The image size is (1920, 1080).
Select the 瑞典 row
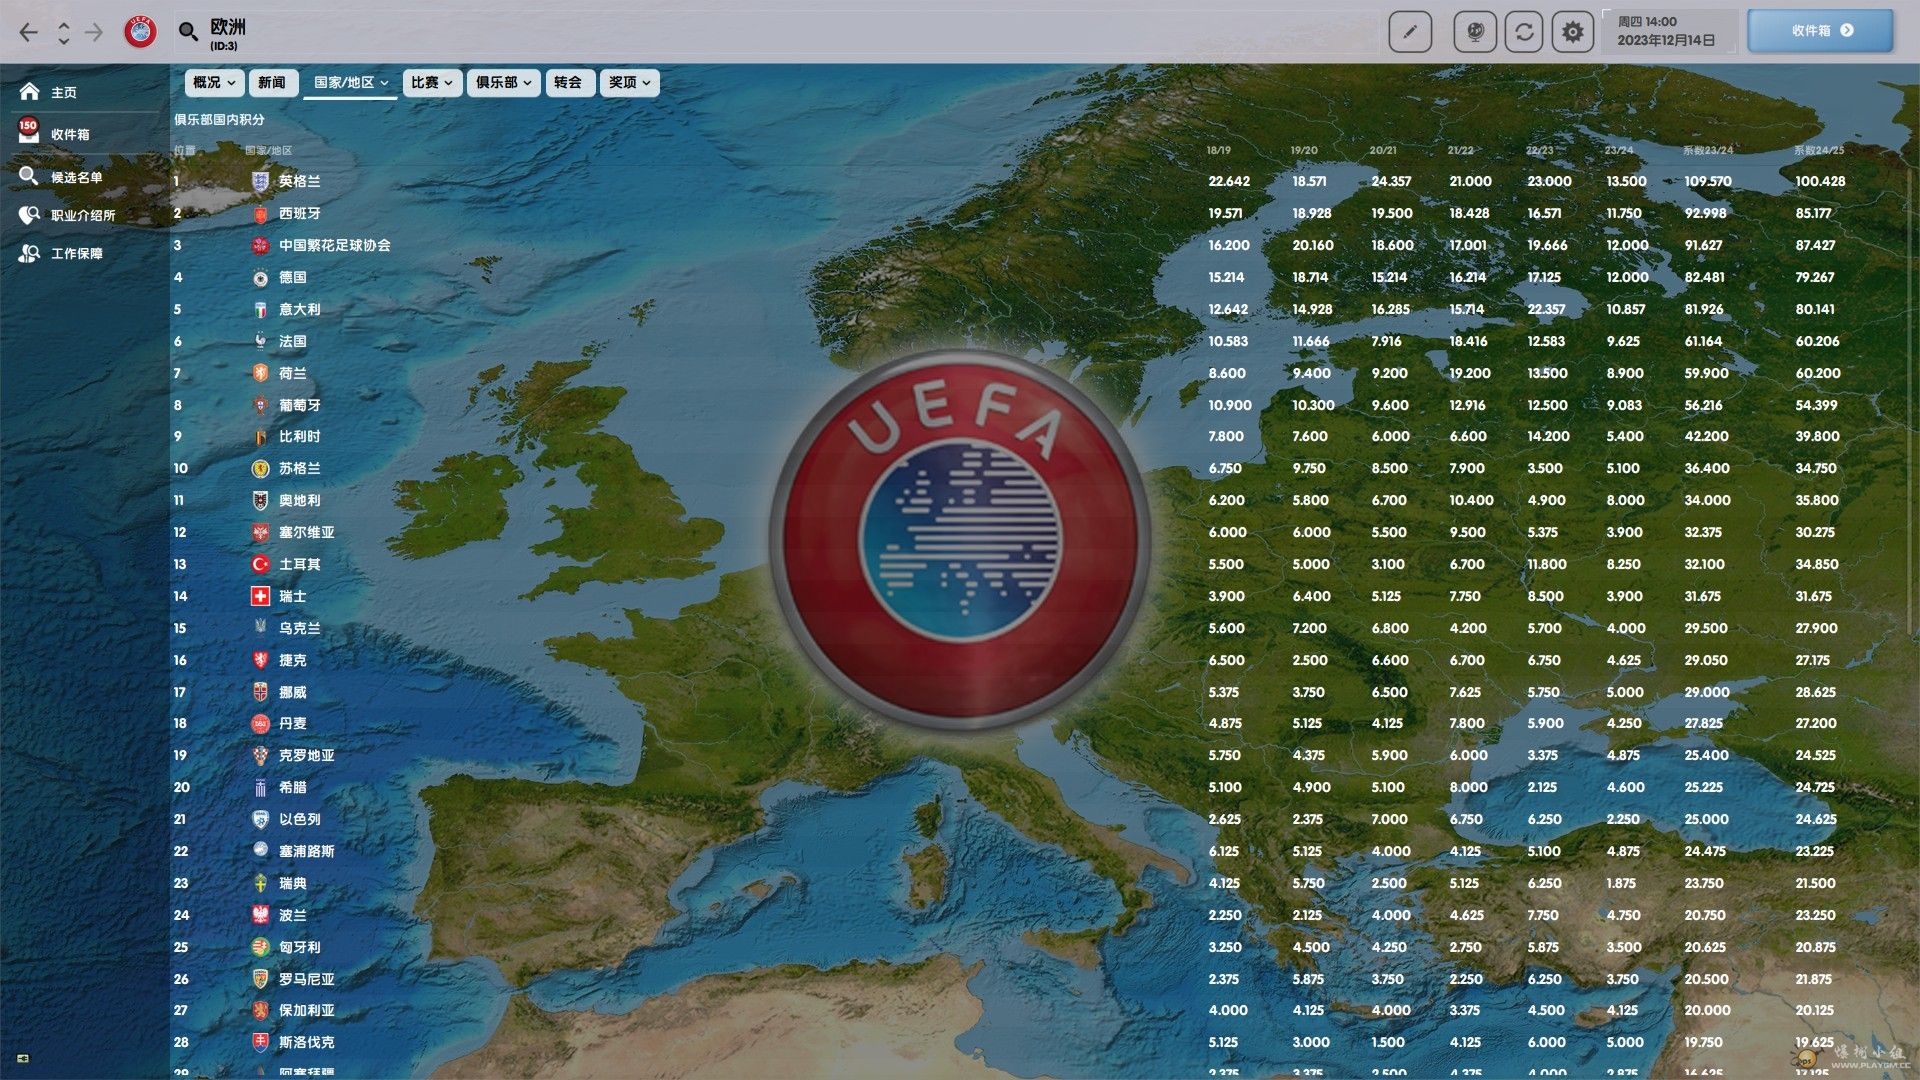point(1035,883)
